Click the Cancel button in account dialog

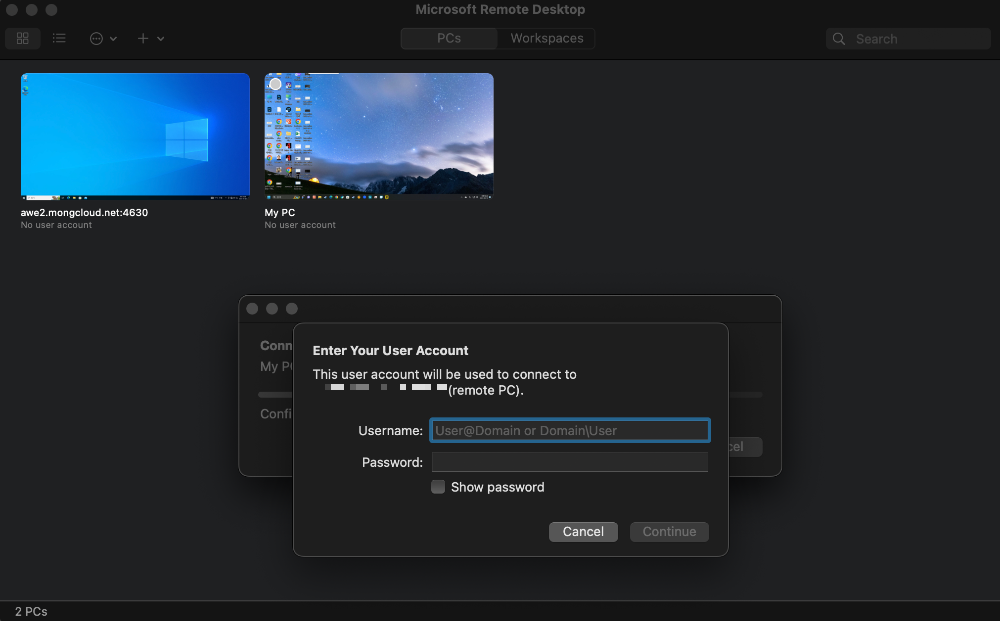(x=583, y=532)
